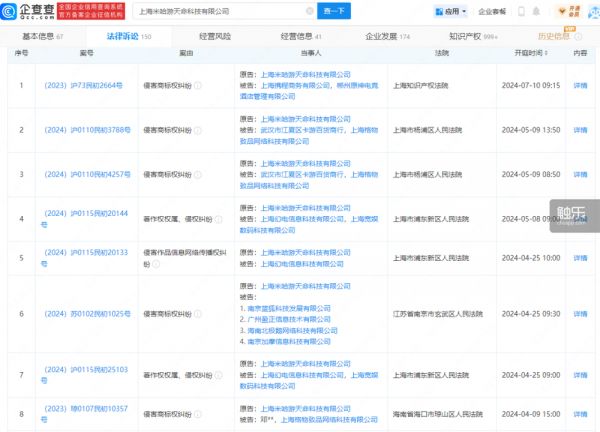Open 详情 for the row 6 Nanjing case
Viewport: 600px width, 432px height.
point(580,314)
